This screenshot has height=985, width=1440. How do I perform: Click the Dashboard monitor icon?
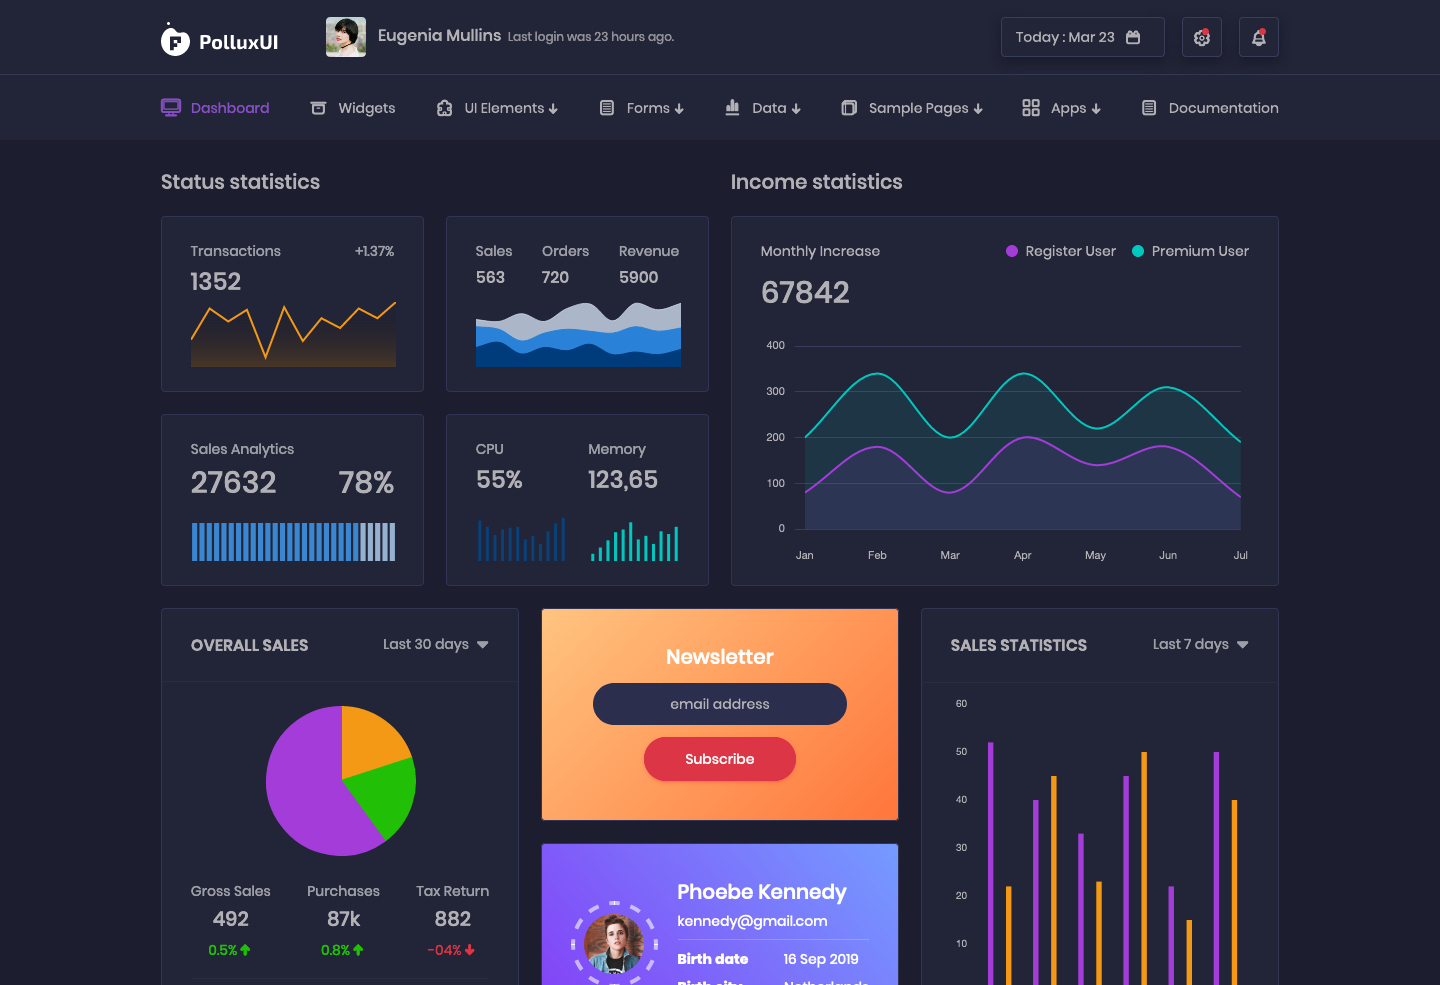pyautogui.click(x=171, y=107)
